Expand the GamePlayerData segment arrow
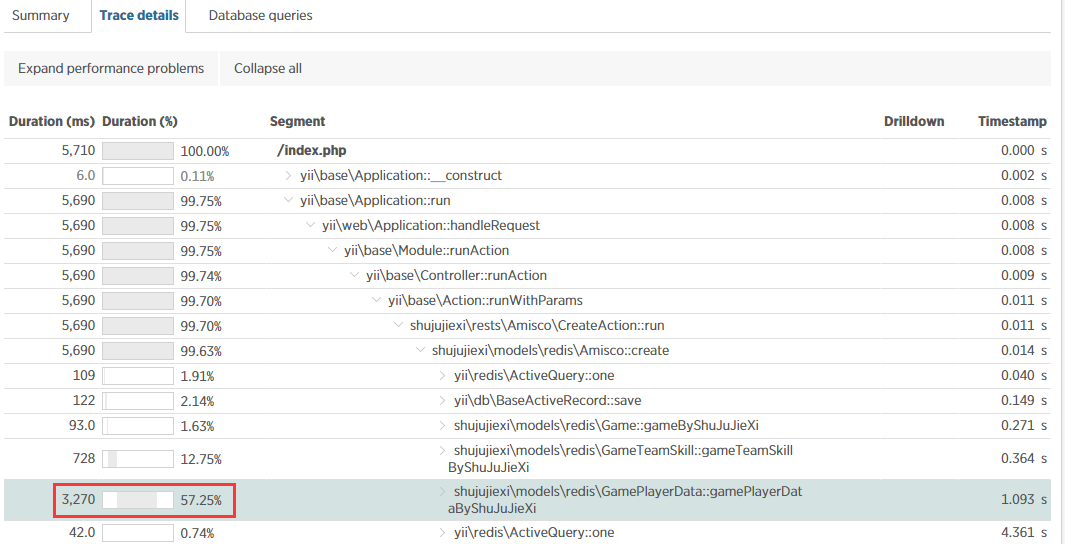Viewport: 1065px width, 544px height. [x=443, y=492]
